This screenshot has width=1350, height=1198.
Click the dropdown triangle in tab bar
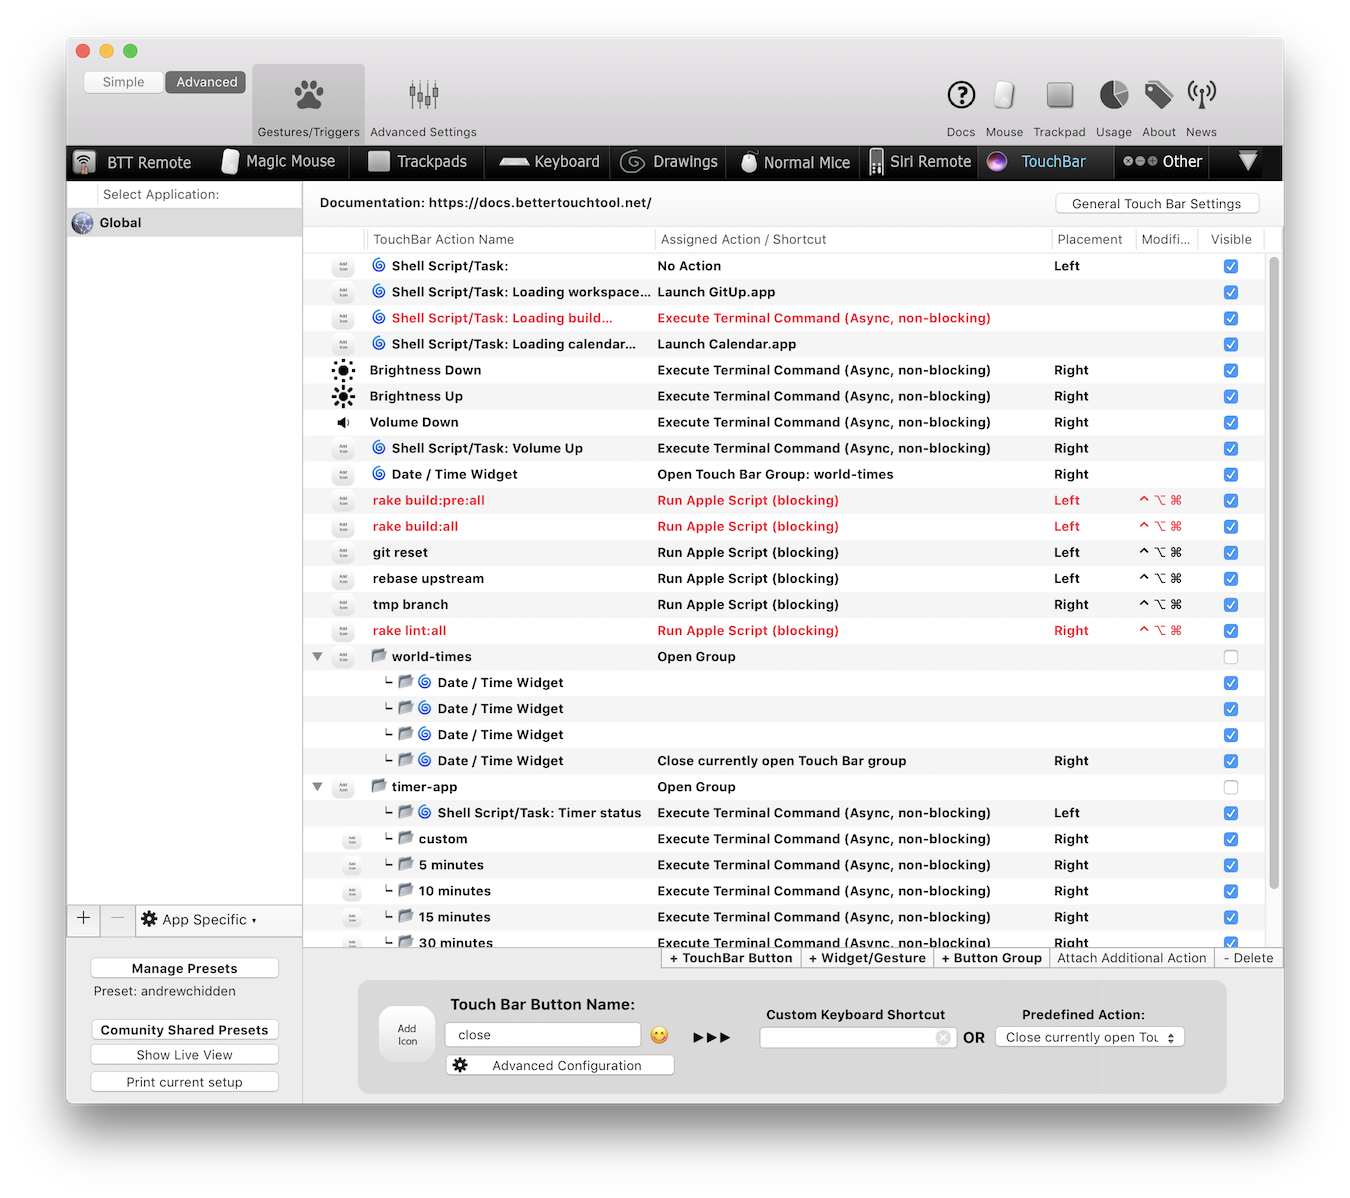pyautogui.click(x=1247, y=161)
